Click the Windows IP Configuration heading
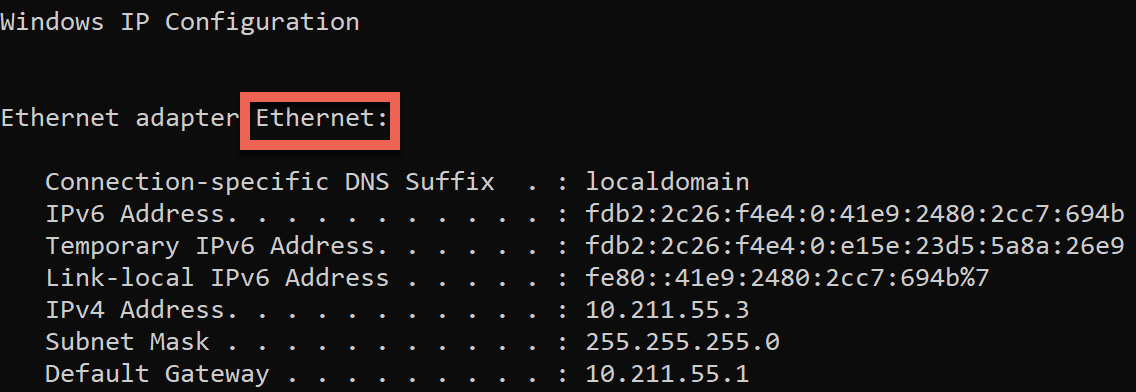Viewport: 1136px width, 392px height. [x=180, y=22]
